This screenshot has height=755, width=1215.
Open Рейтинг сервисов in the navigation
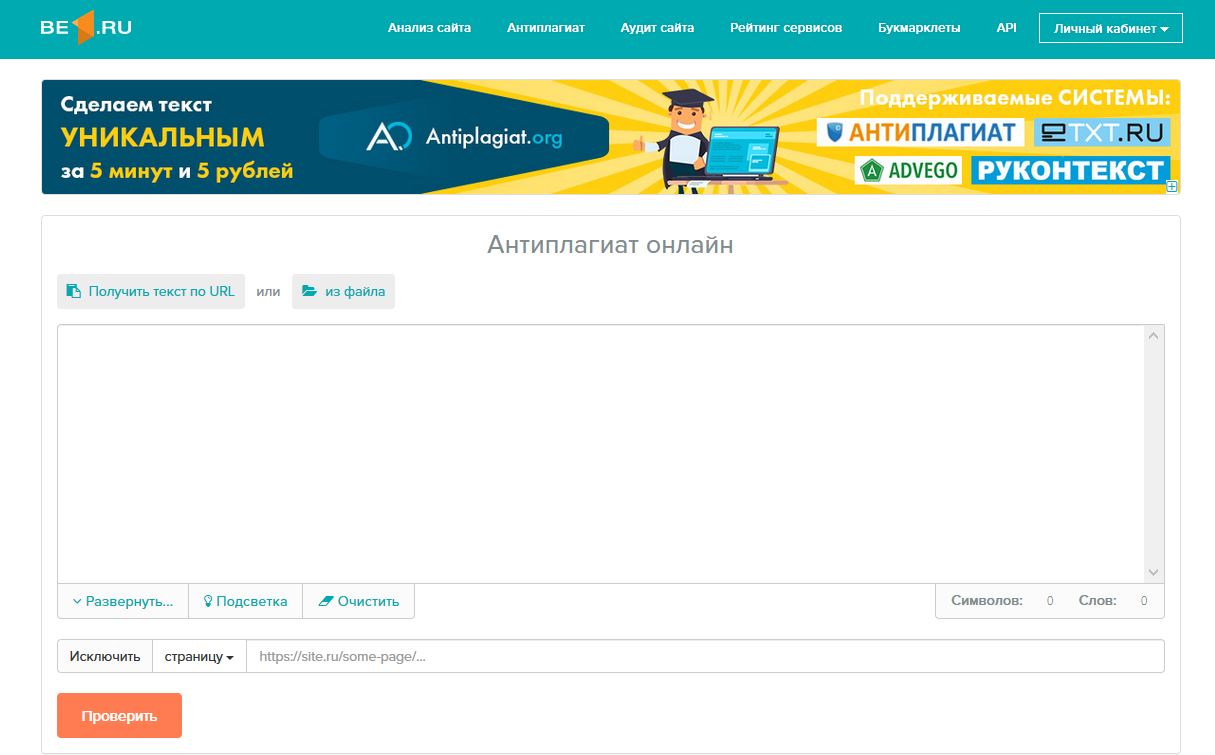click(x=786, y=28)
